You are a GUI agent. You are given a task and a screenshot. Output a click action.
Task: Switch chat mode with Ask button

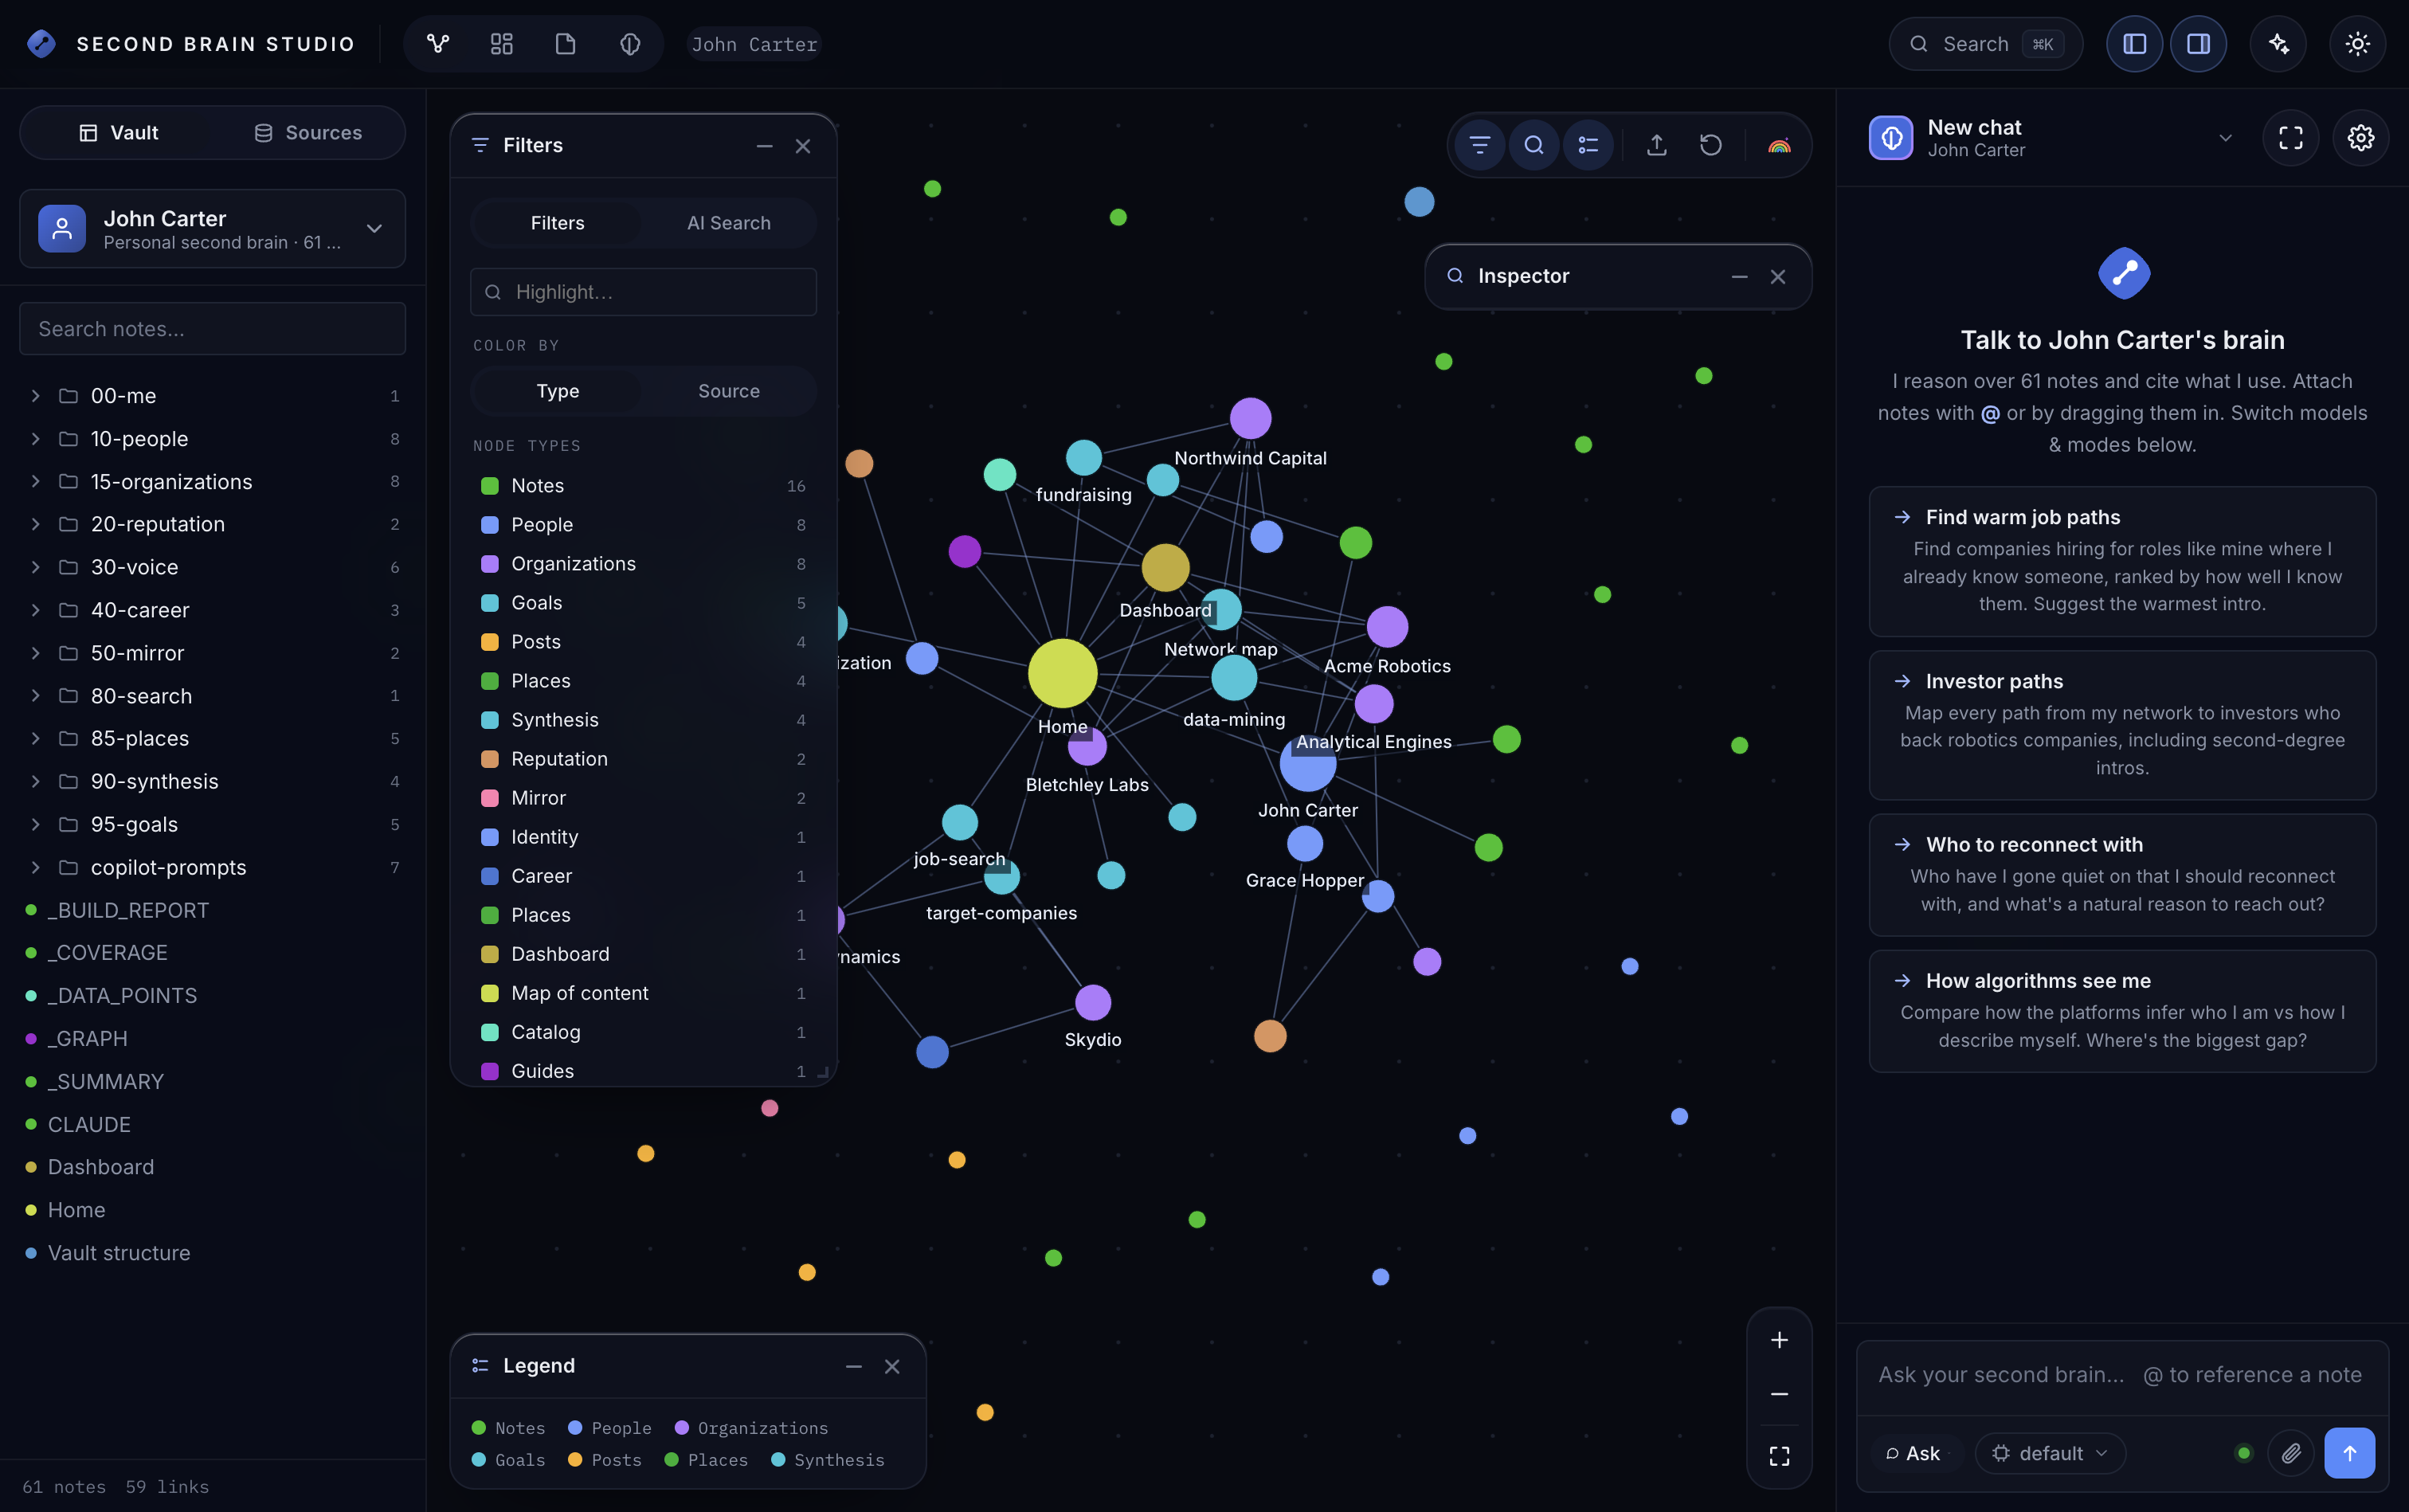tap(1913, 1453)
